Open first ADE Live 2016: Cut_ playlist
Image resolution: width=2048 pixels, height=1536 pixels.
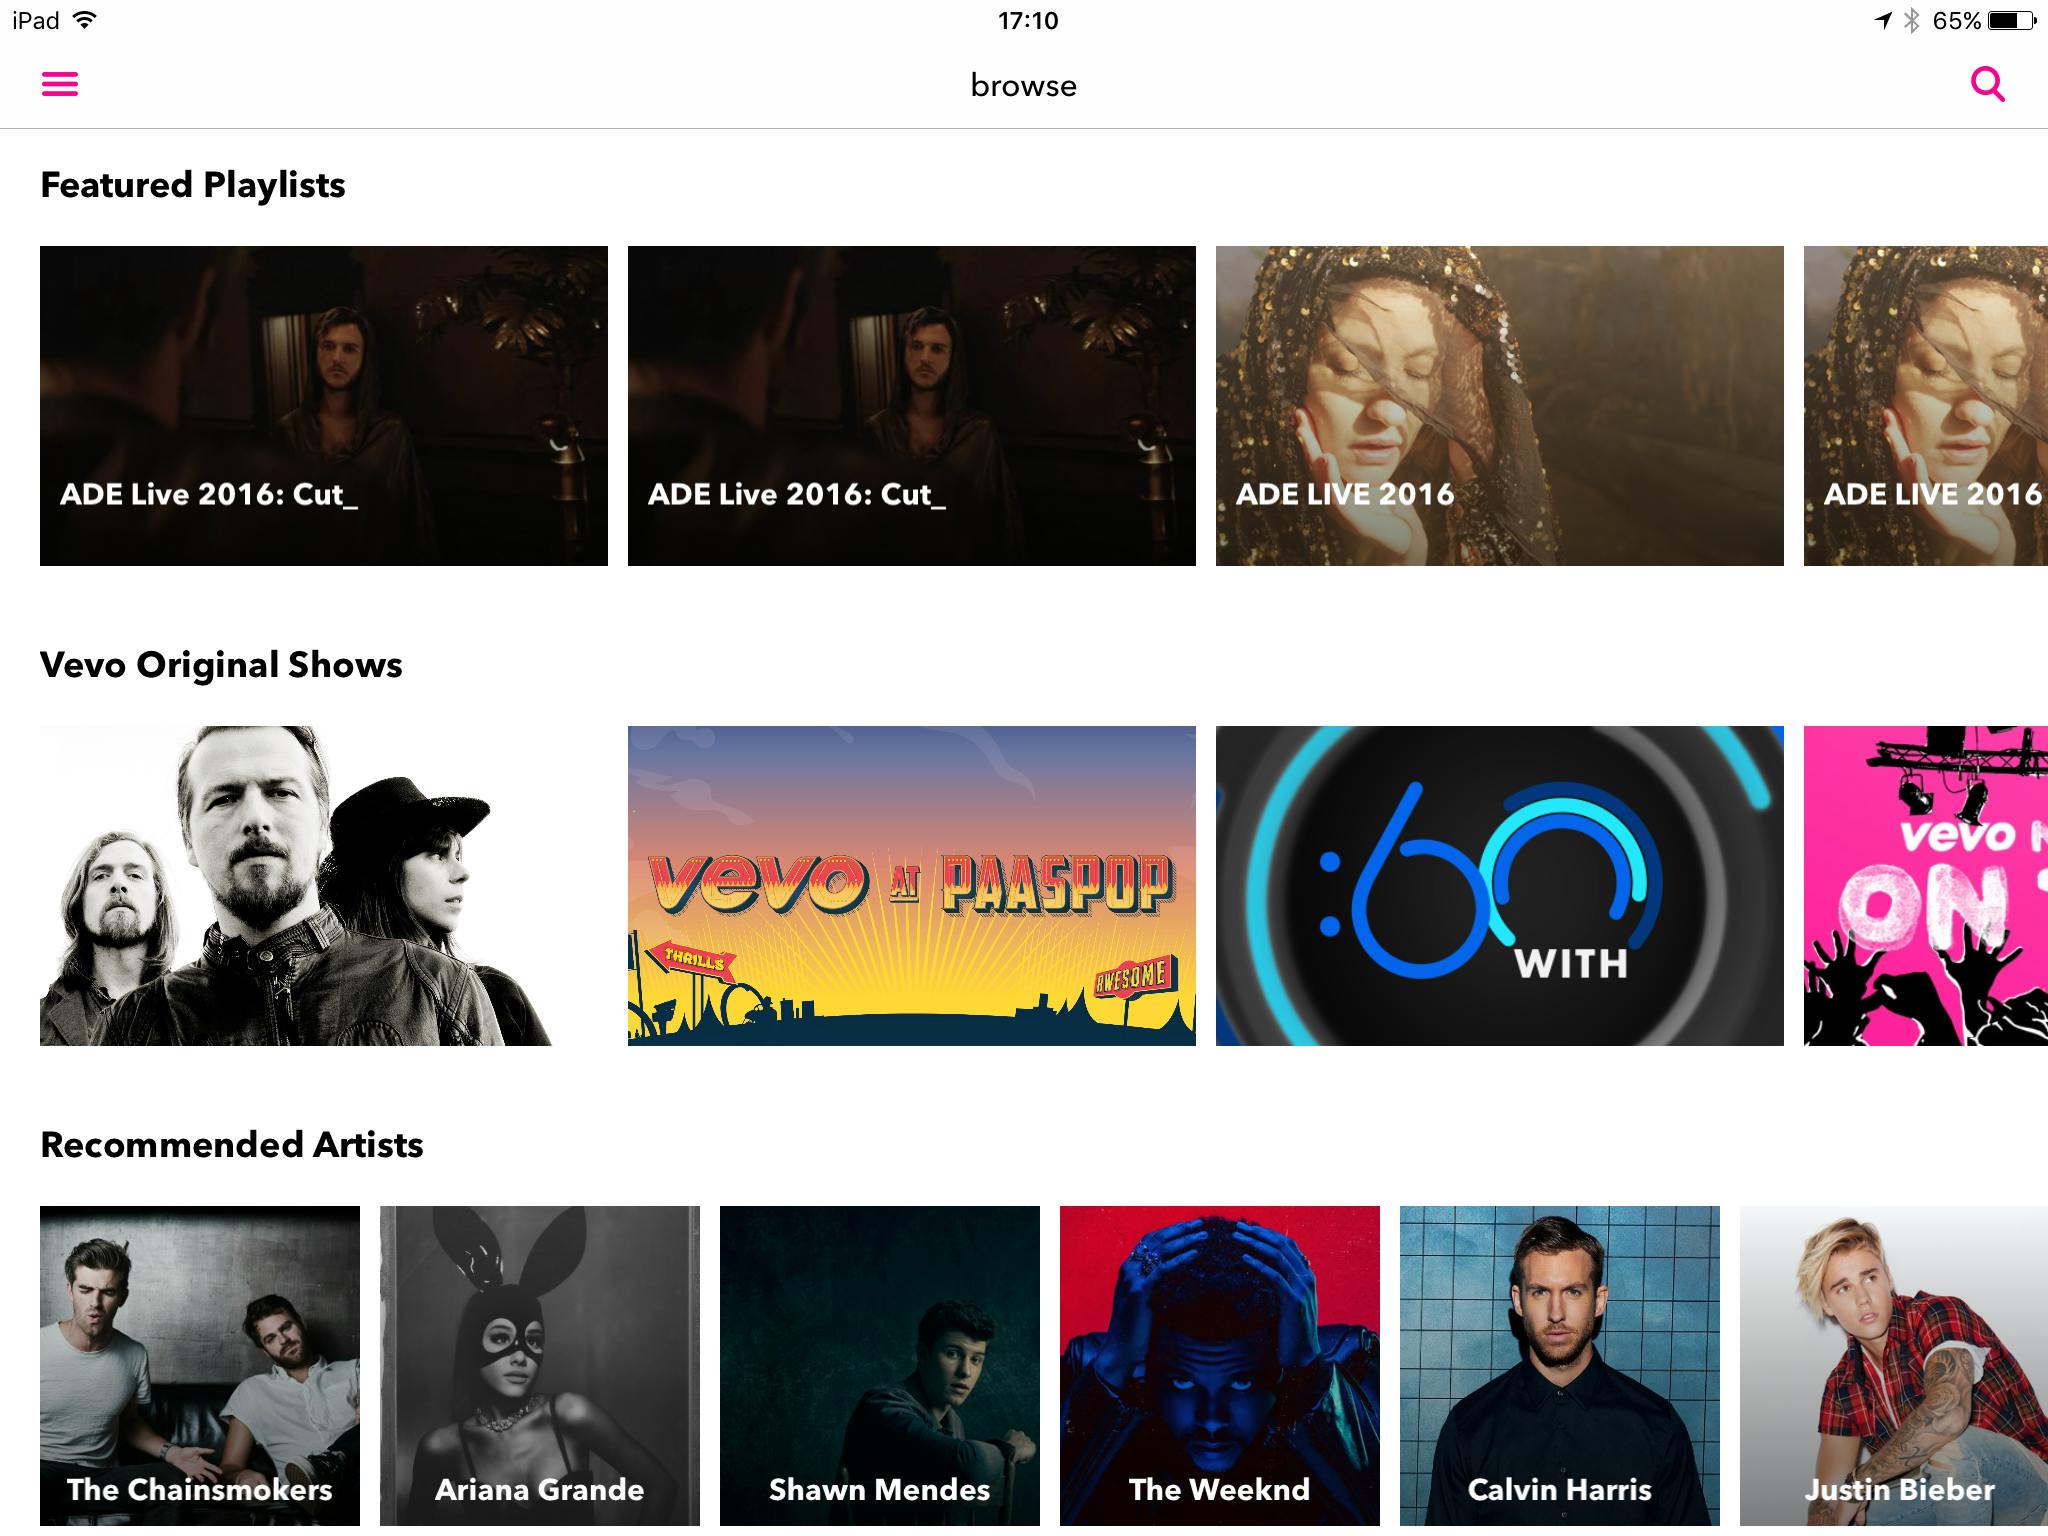coord(323,405)
